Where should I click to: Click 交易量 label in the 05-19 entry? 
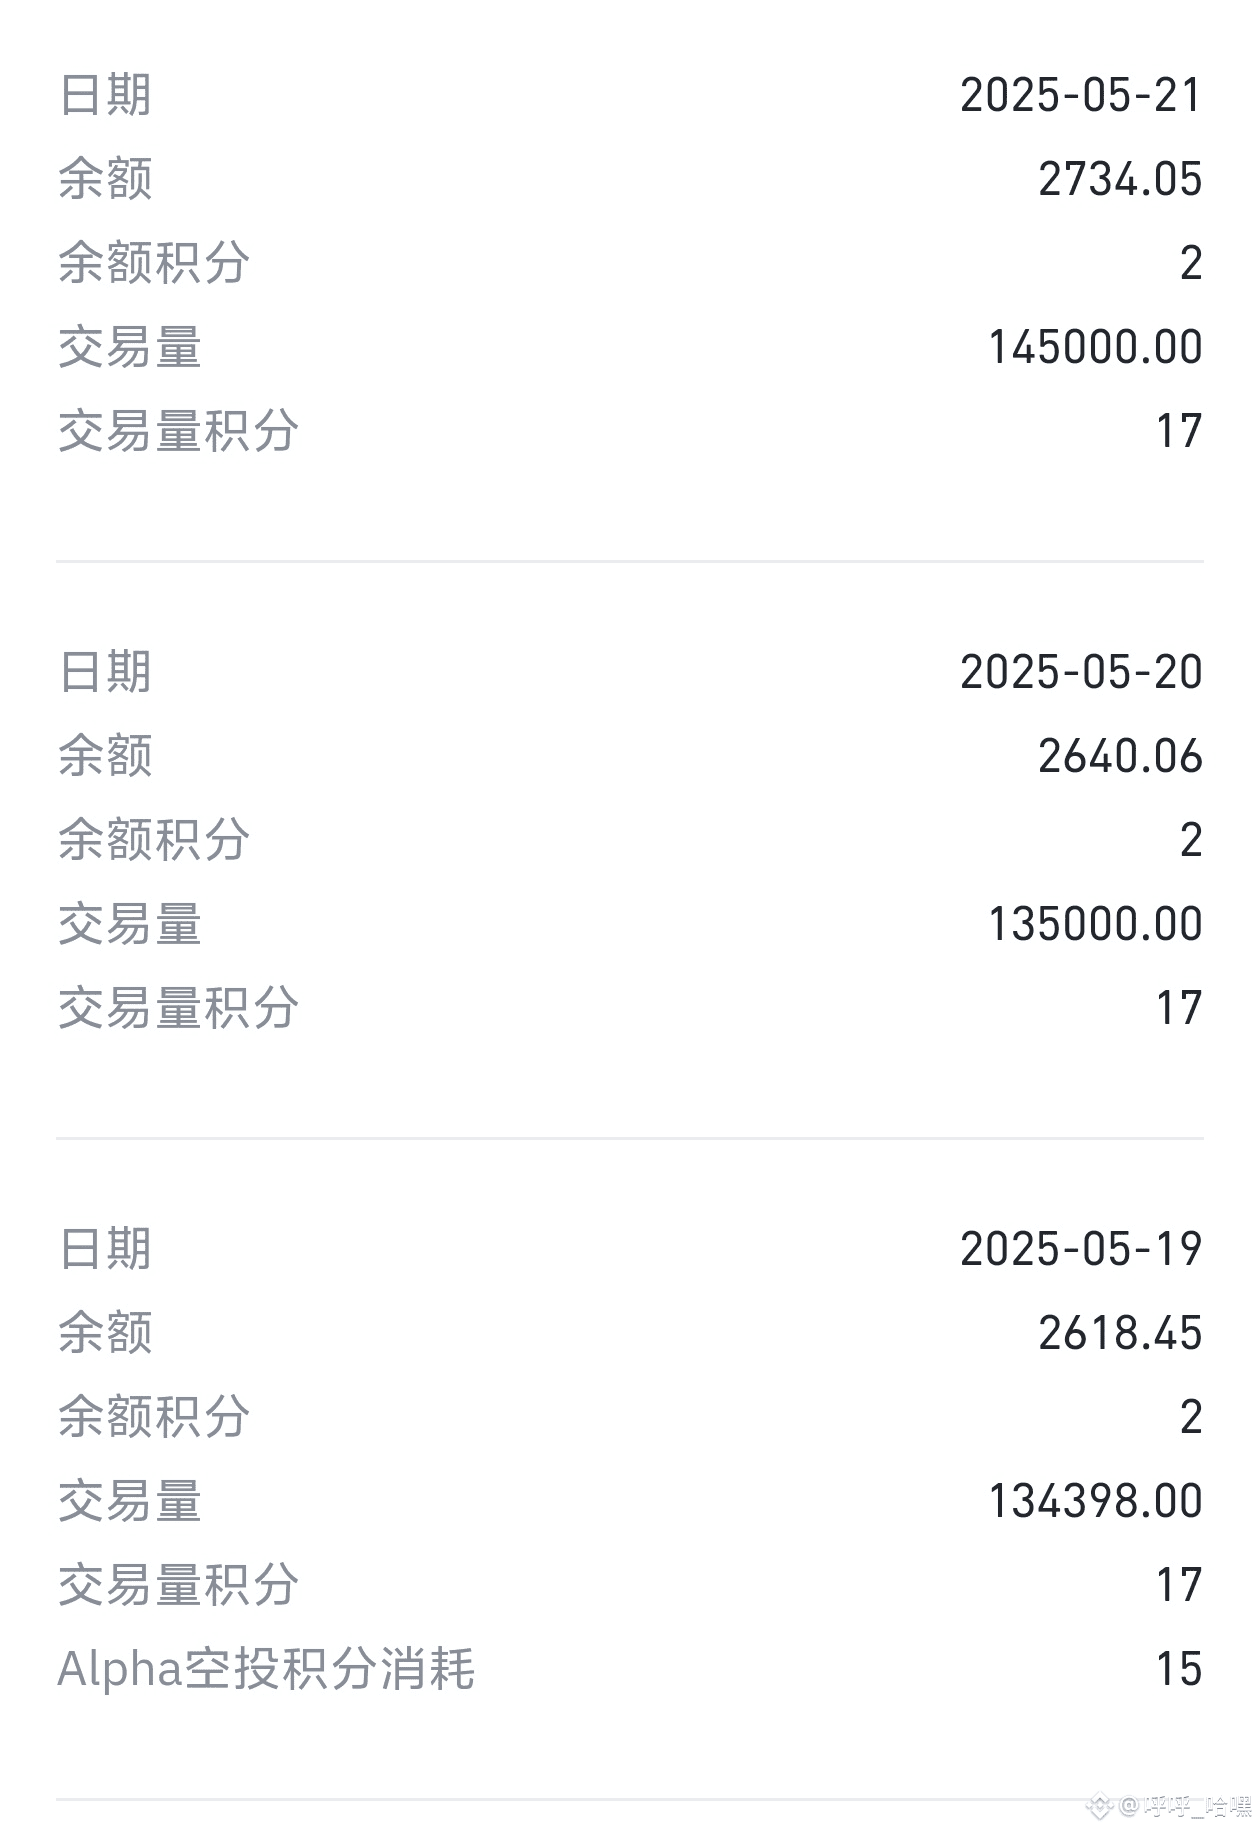click(130, 1501)
